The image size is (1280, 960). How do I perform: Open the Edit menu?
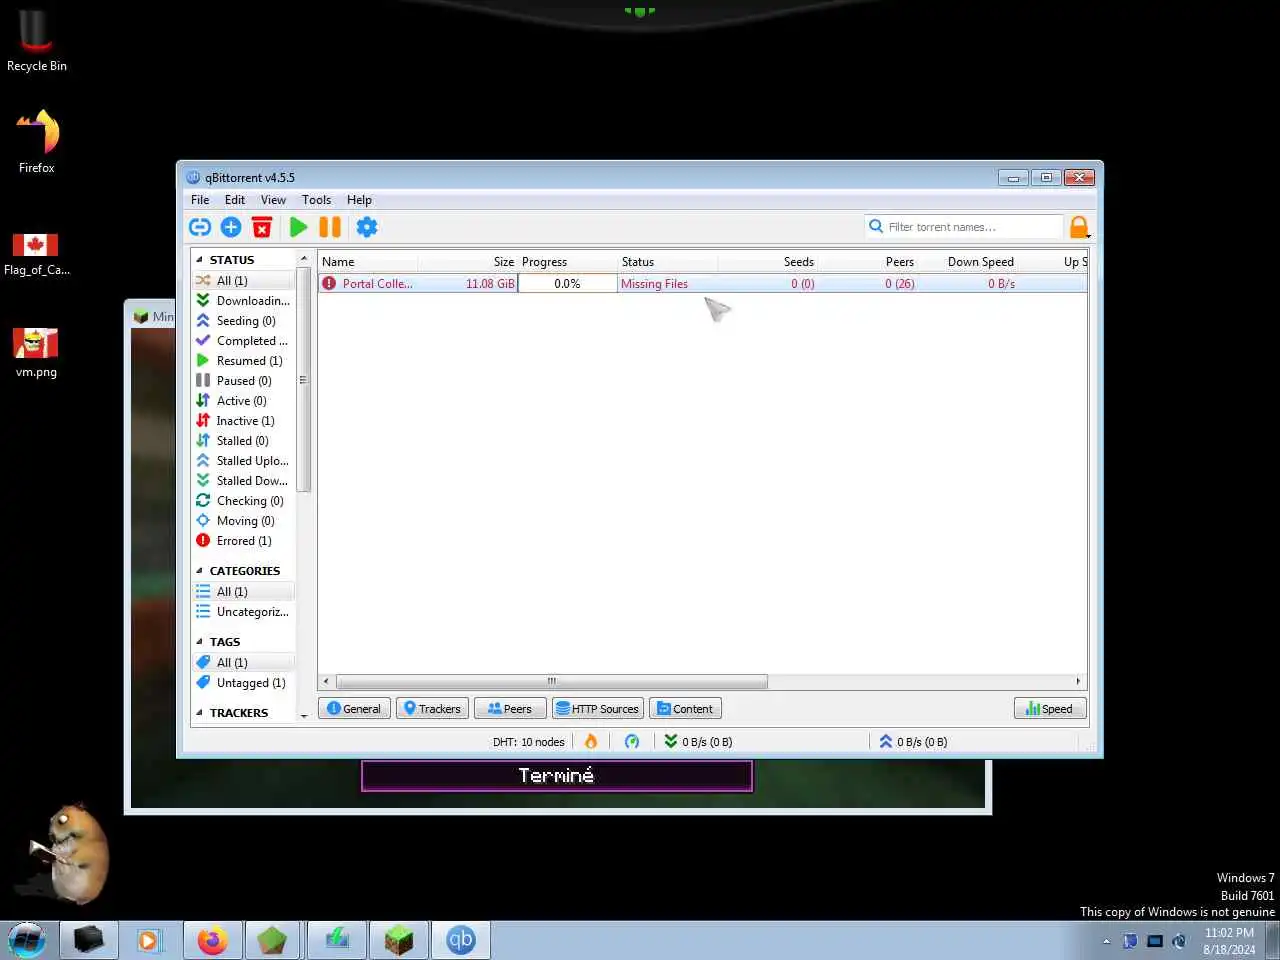[235, 200]
